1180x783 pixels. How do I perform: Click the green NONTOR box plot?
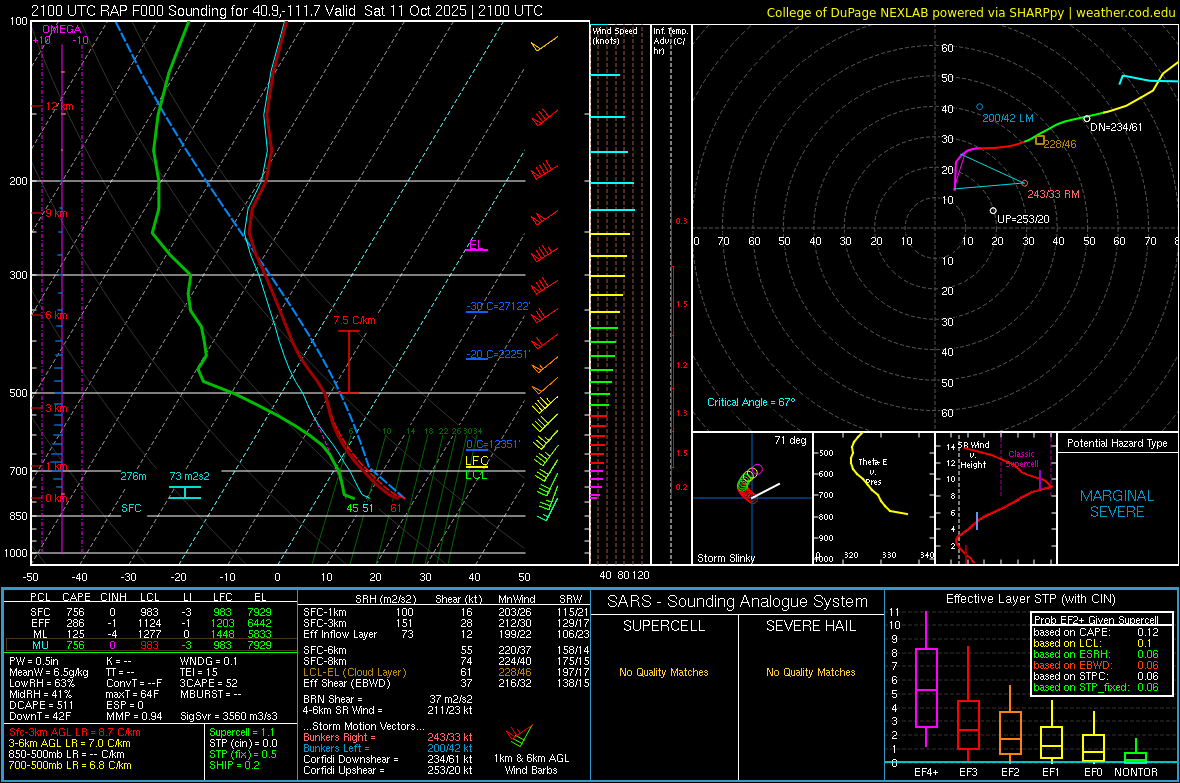(x=1135, y=757)
